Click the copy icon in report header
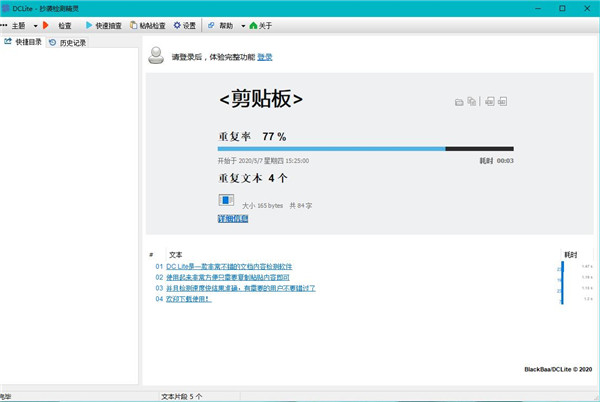This screenshot has width=600, height=402. point(471,102)
